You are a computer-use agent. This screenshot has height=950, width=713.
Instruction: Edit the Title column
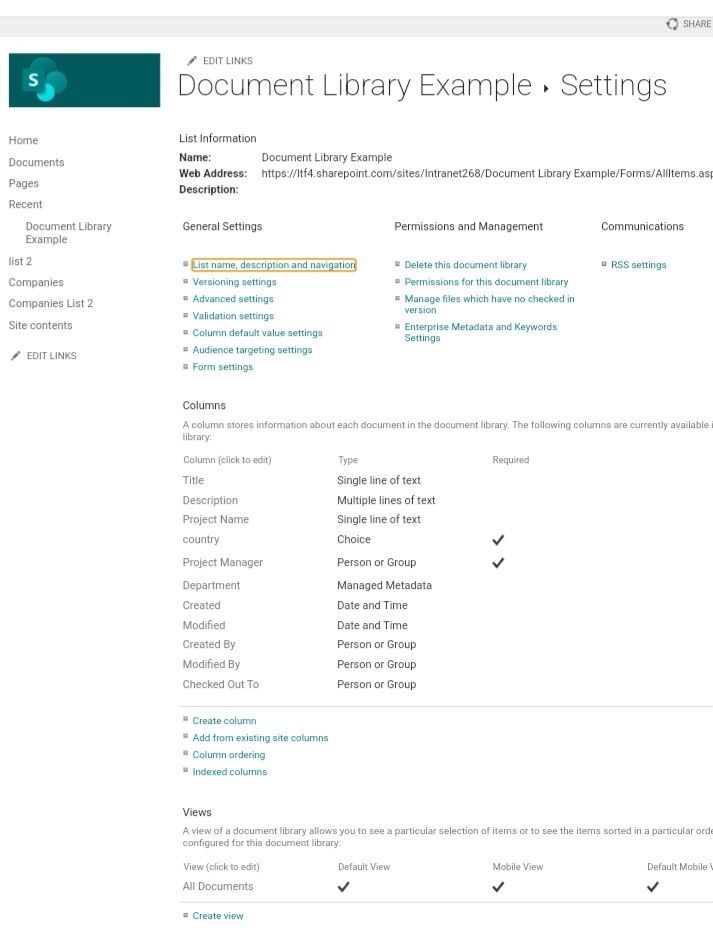[193, 480]
